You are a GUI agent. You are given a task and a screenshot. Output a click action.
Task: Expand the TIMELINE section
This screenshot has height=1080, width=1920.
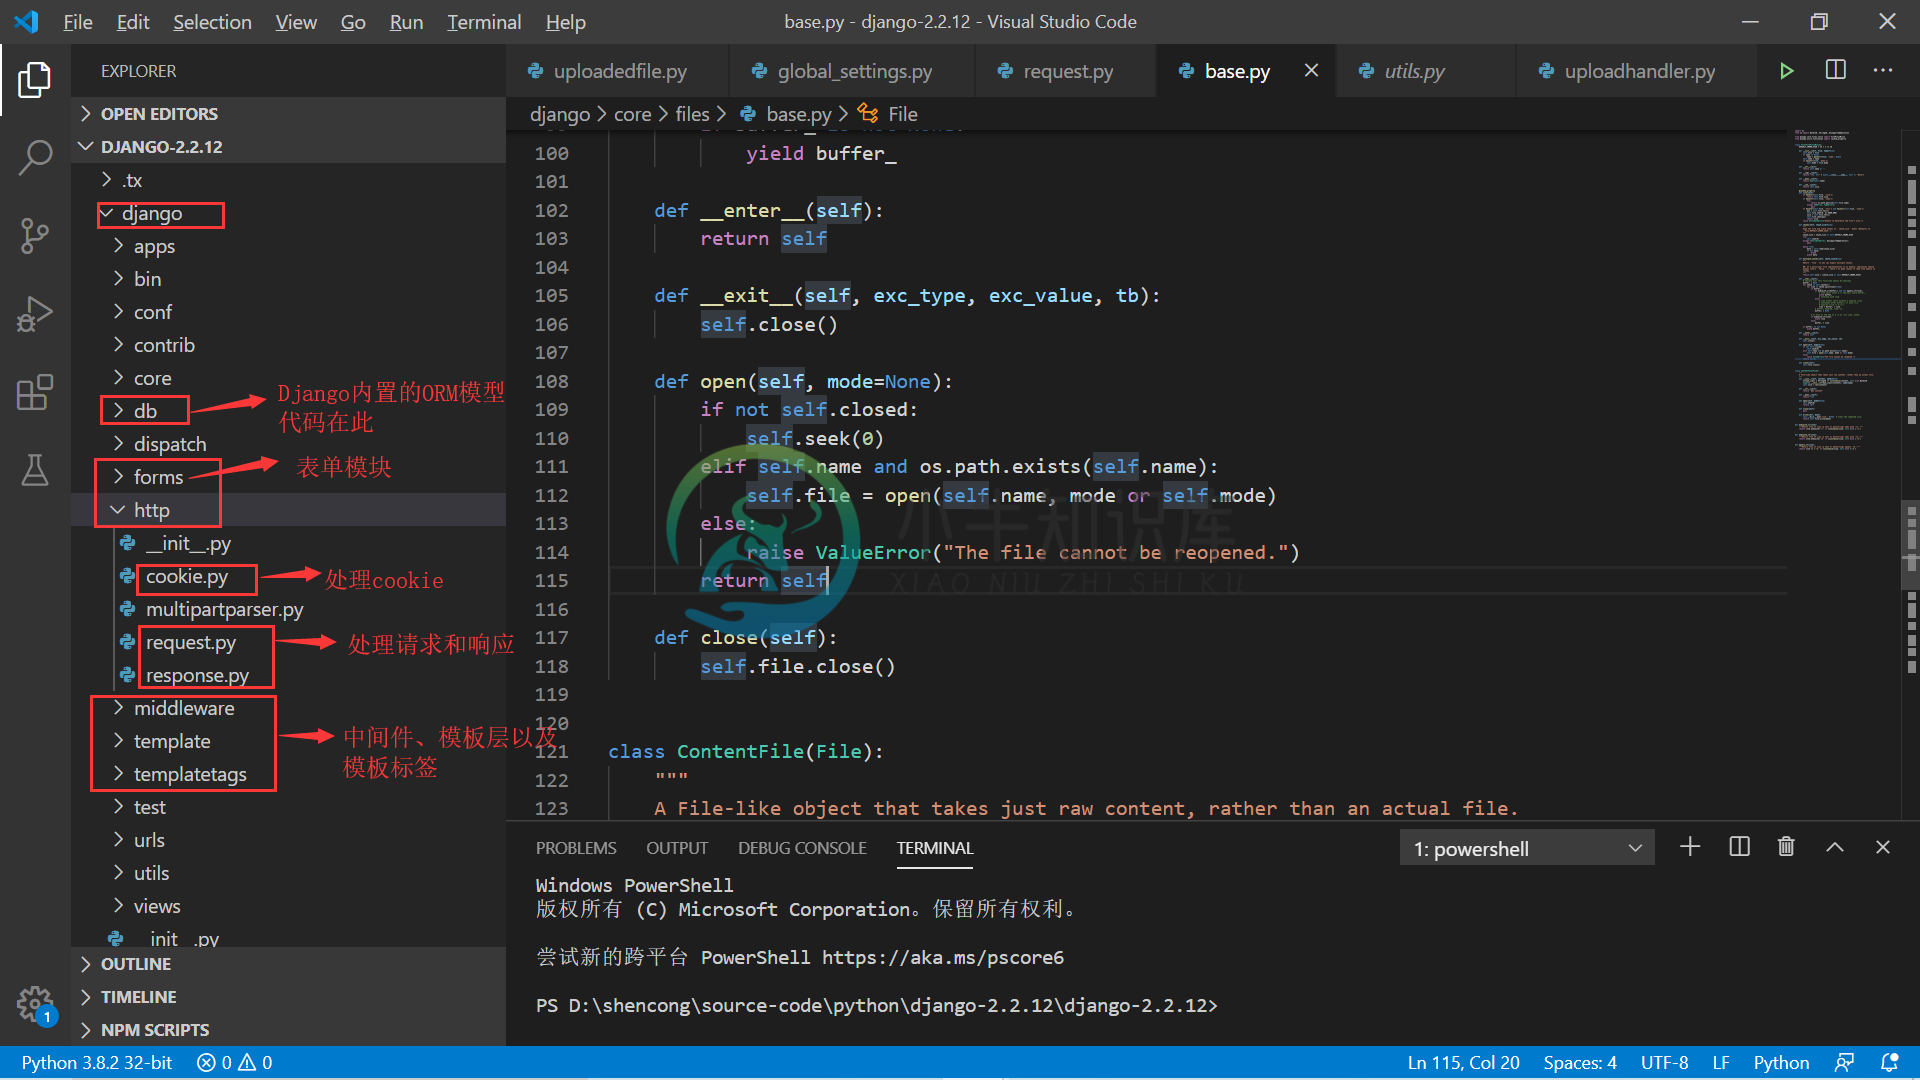click(x=288, y=997)
